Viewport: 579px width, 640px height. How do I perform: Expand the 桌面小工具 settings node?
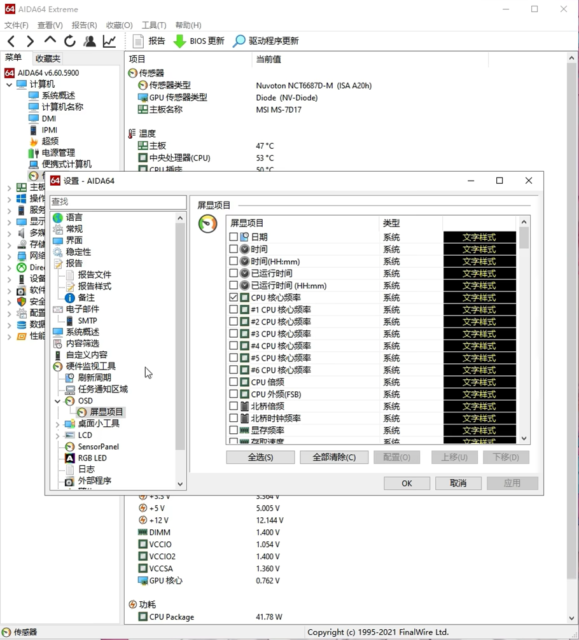pyautogui.click(x=58, y=424)
